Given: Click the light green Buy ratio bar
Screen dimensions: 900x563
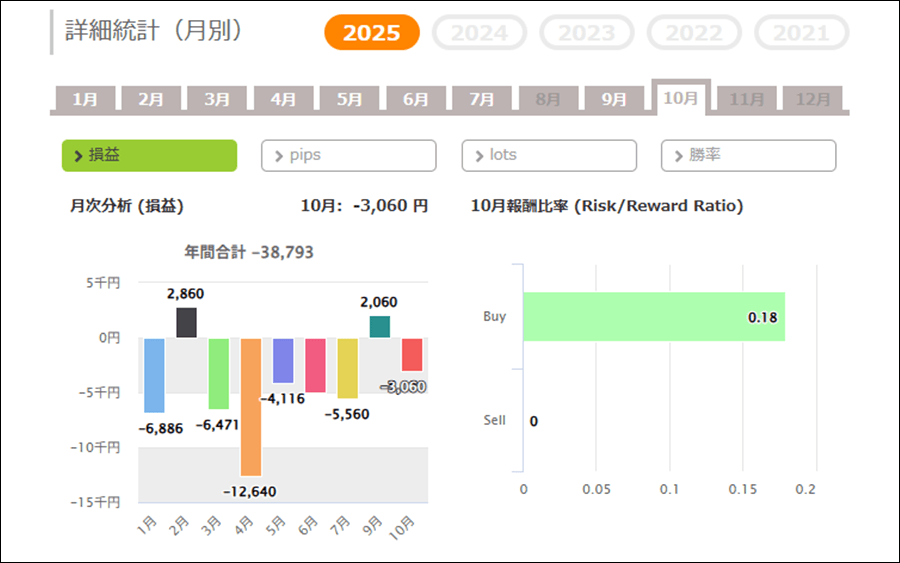Looking at the screenshot, I should (x=653, y=317).
